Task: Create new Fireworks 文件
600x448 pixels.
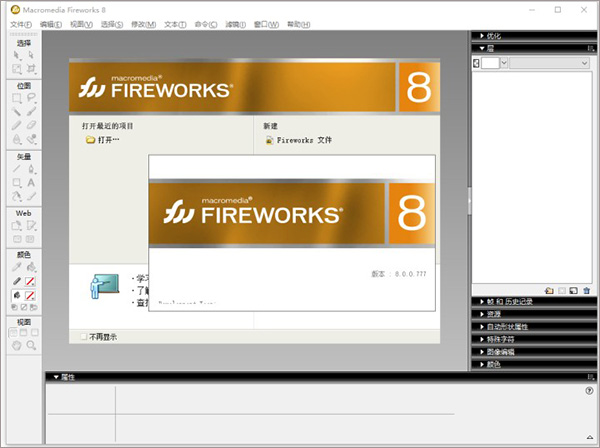Action: (x=303, y=141)
